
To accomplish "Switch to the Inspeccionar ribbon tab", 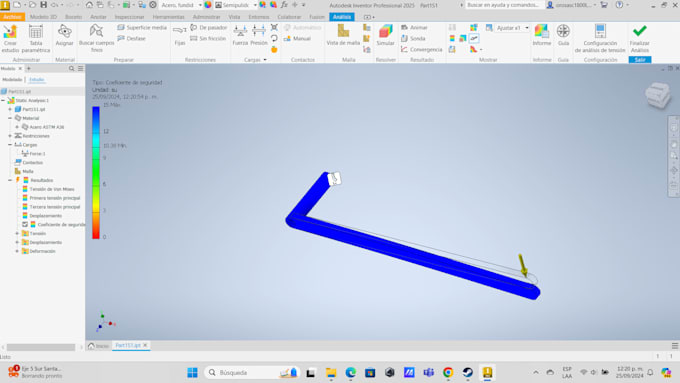I will [x=129, y=17].
